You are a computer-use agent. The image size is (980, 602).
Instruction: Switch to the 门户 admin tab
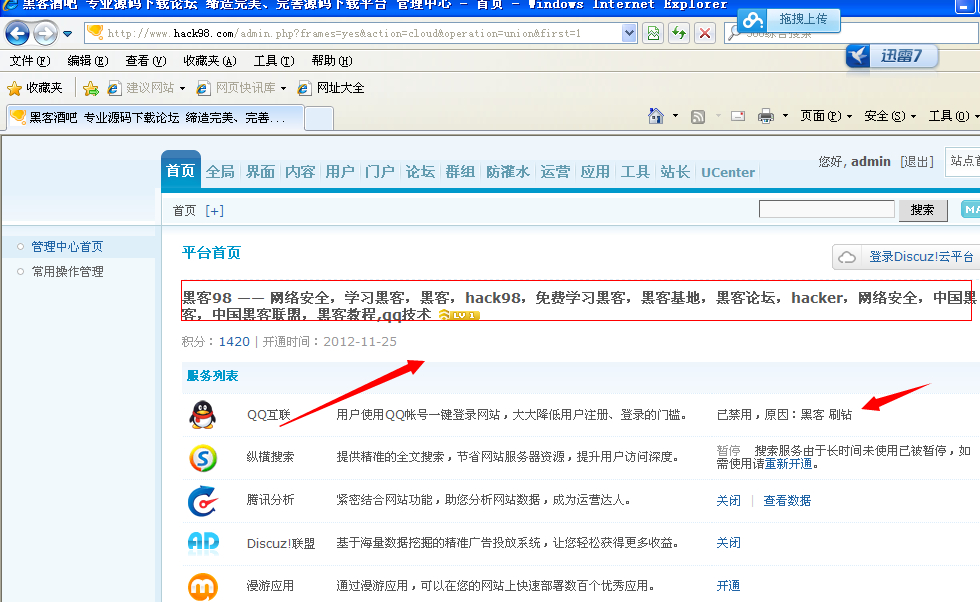[x=380, y=171]
